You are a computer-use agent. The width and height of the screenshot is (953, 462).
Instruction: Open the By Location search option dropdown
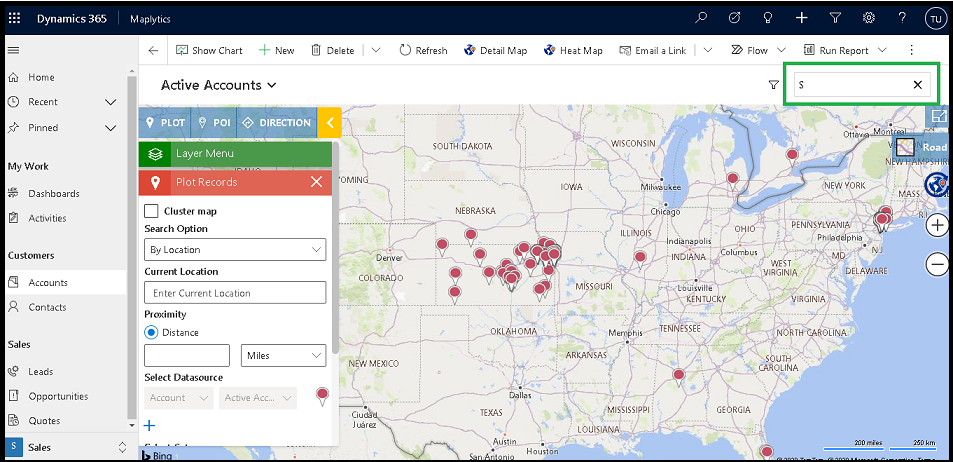pos(235,250)
